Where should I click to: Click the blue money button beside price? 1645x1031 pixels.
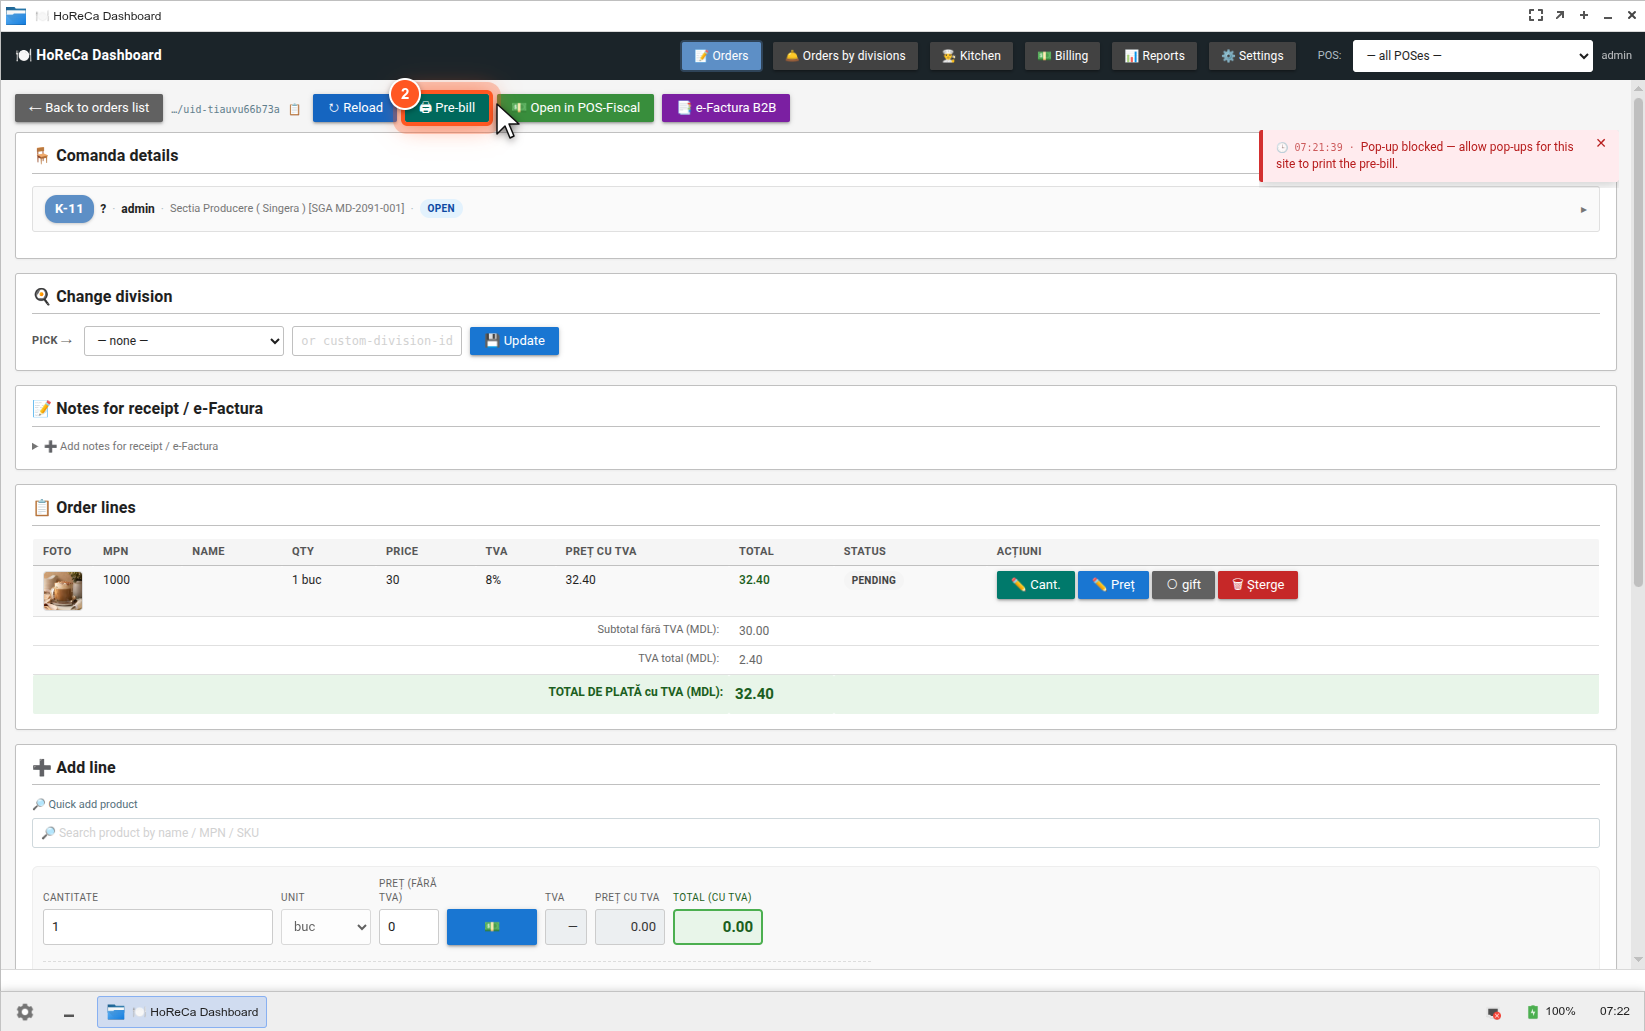coord(492,927)
